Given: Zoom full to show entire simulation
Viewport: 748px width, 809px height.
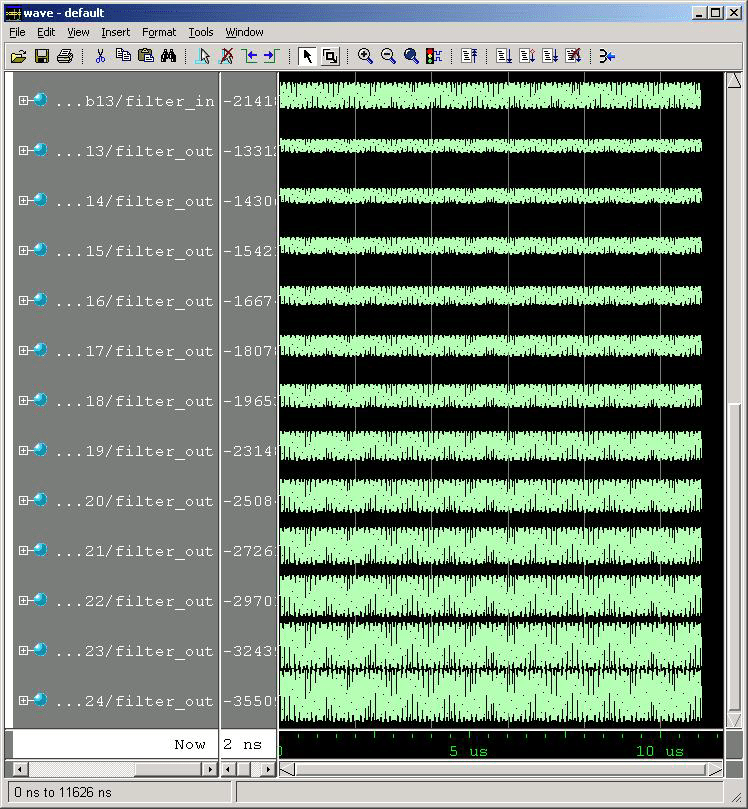Looking at the screenshot, I should click(x=411, y=56).
